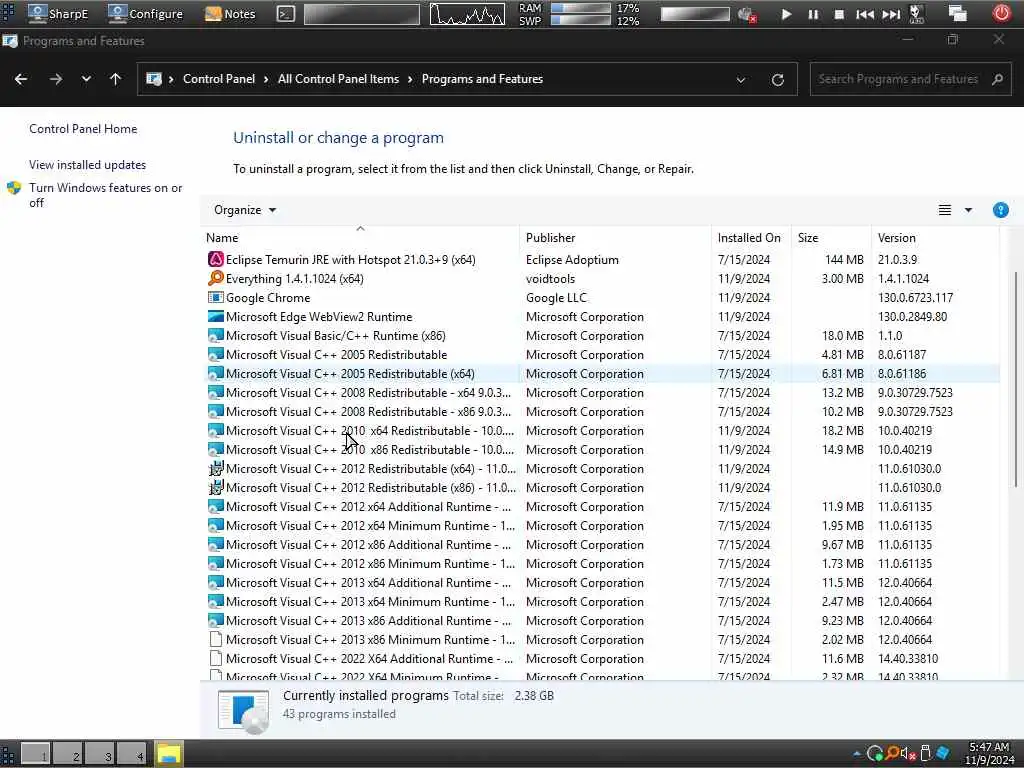Start playback with the Play button
The height and width of the screenshot is (768, 1024).
[786, 14]
